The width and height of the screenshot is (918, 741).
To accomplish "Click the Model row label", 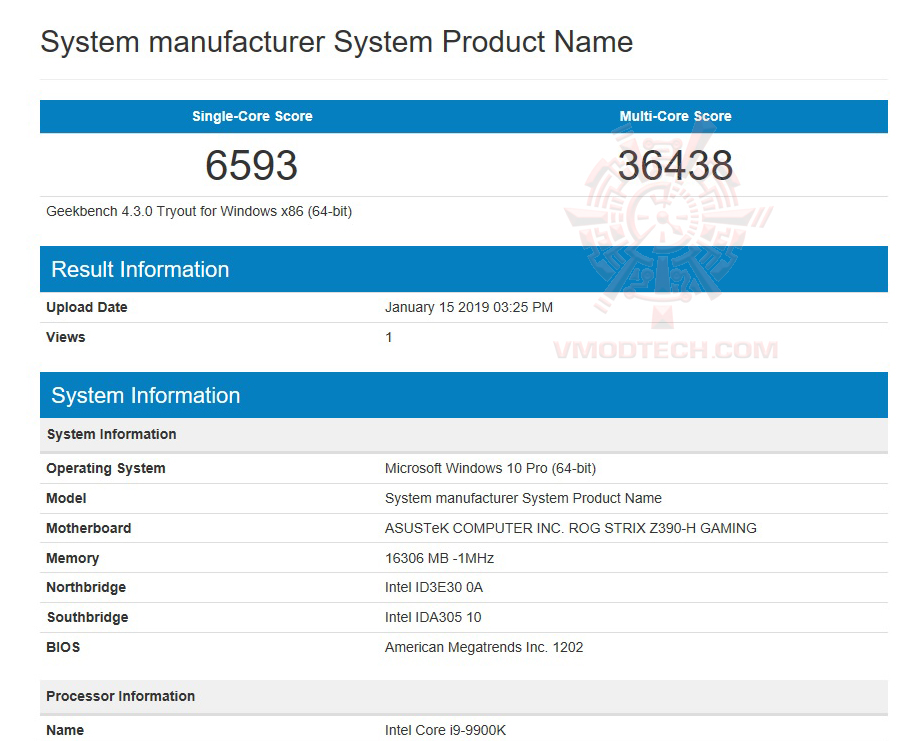I will tap(66, 498).
